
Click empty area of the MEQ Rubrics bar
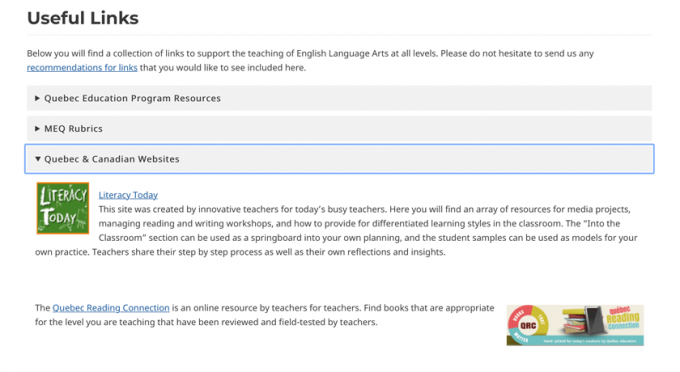click(x=377, y=128)
